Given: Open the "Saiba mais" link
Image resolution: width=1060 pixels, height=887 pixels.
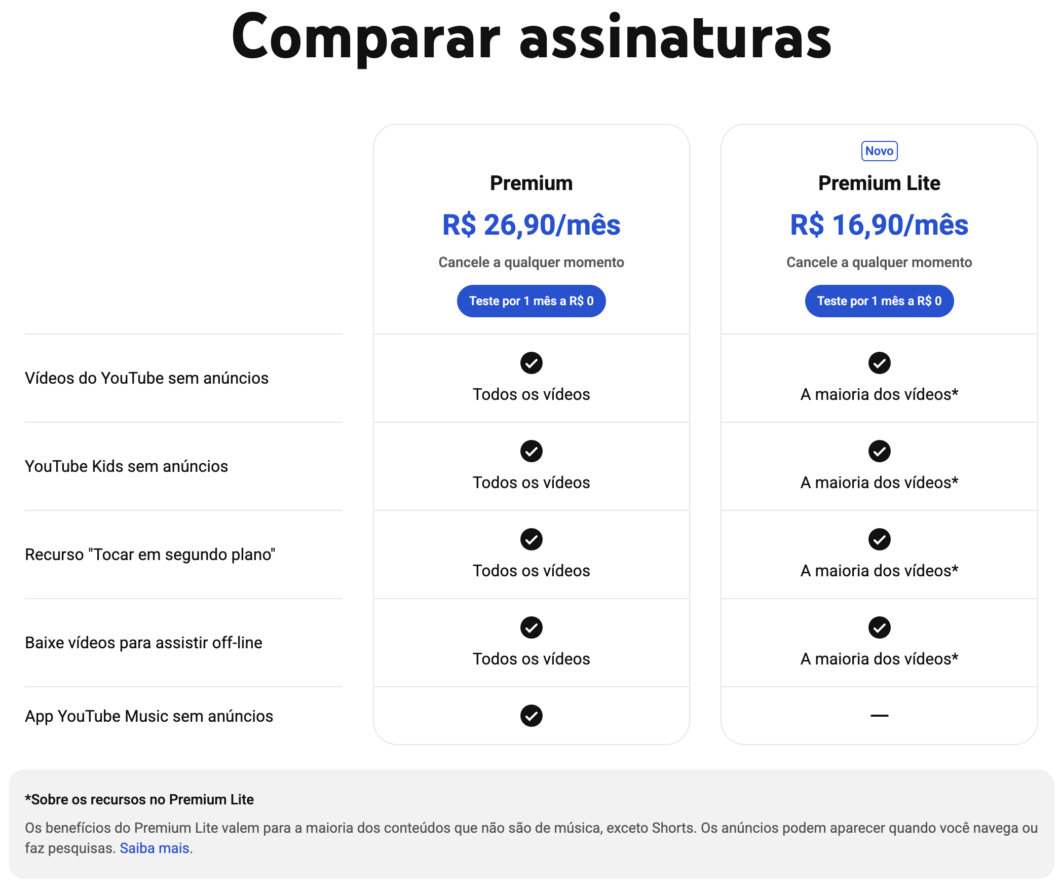Looking at the screenshot, I should (155, 846).
